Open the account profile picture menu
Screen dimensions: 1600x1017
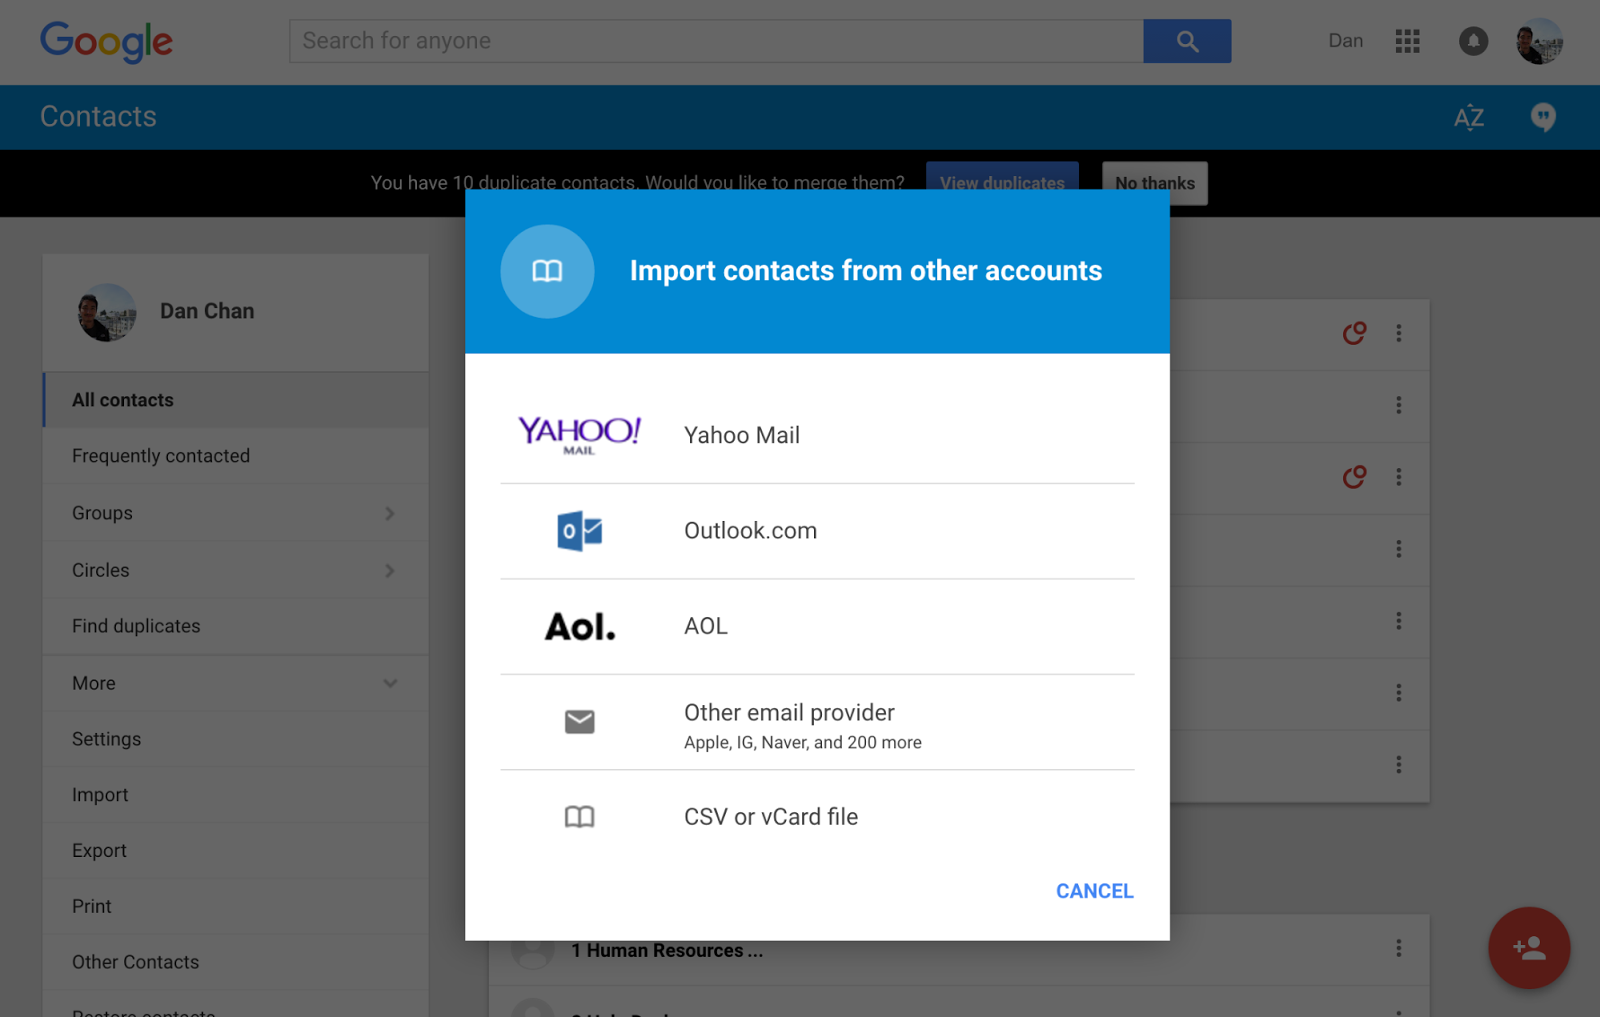tap(1539, 41)
